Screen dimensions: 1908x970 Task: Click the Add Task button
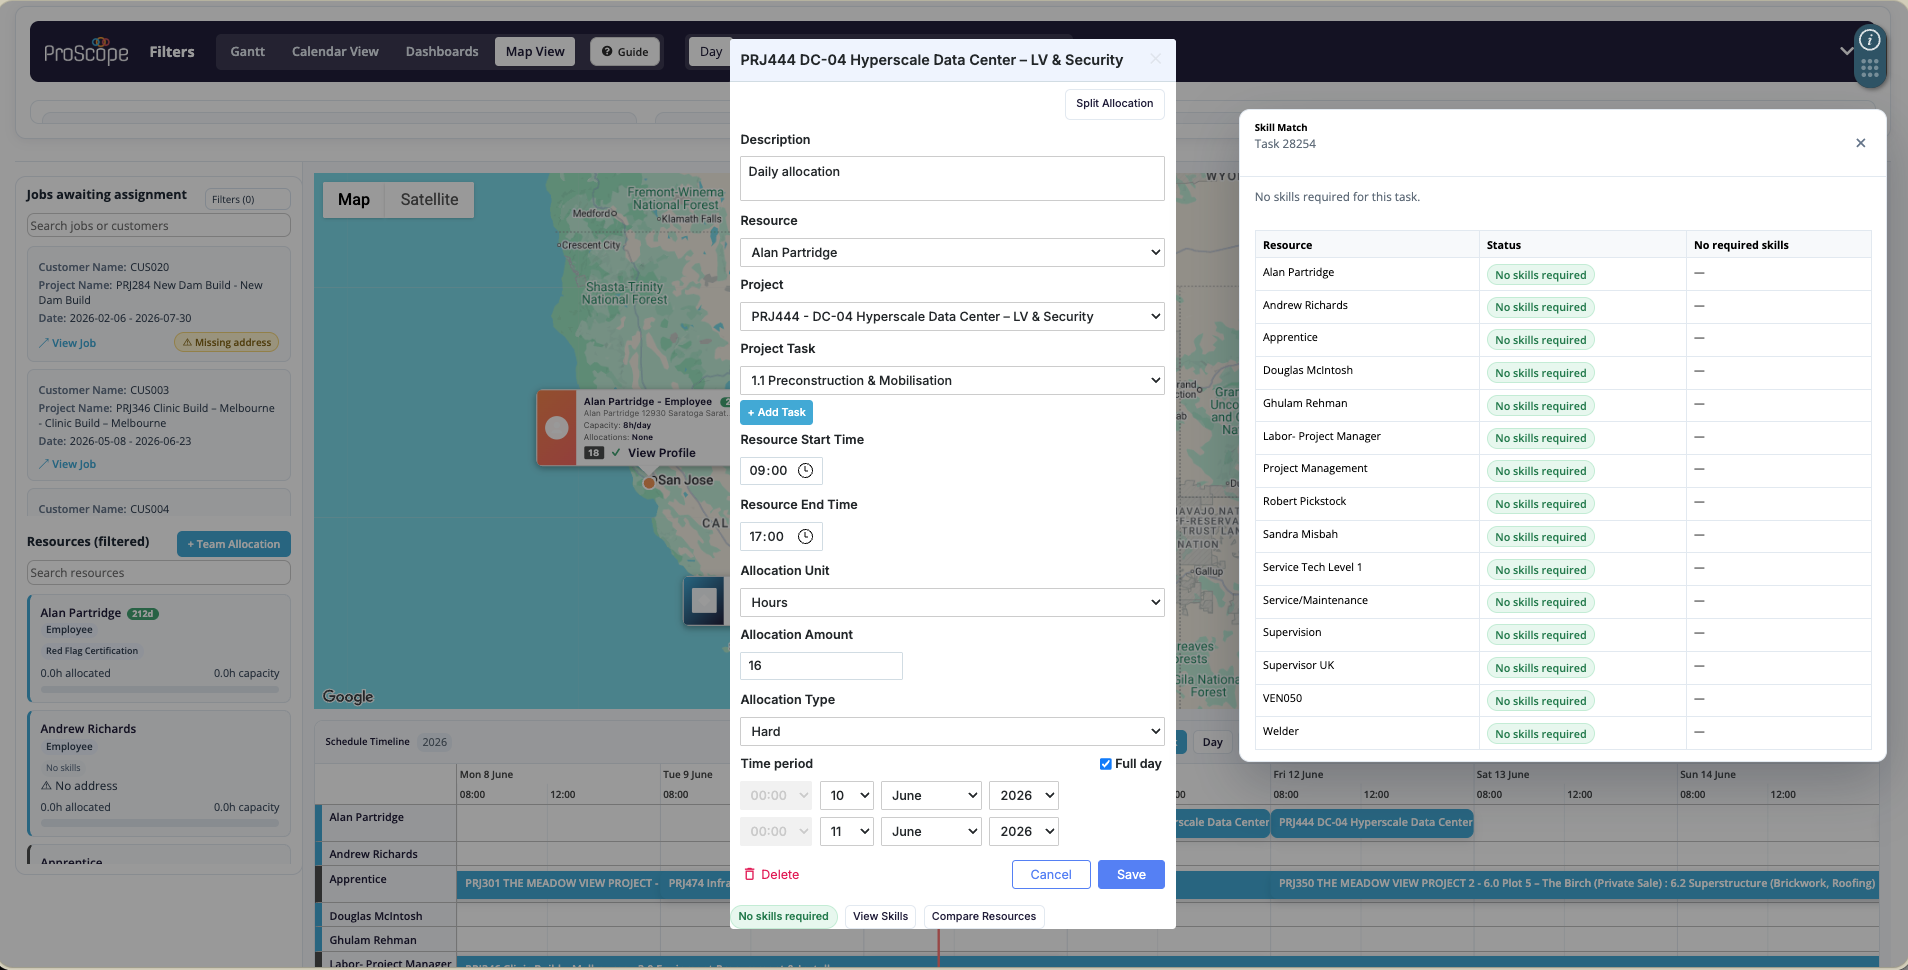click(x=776, y=413)
